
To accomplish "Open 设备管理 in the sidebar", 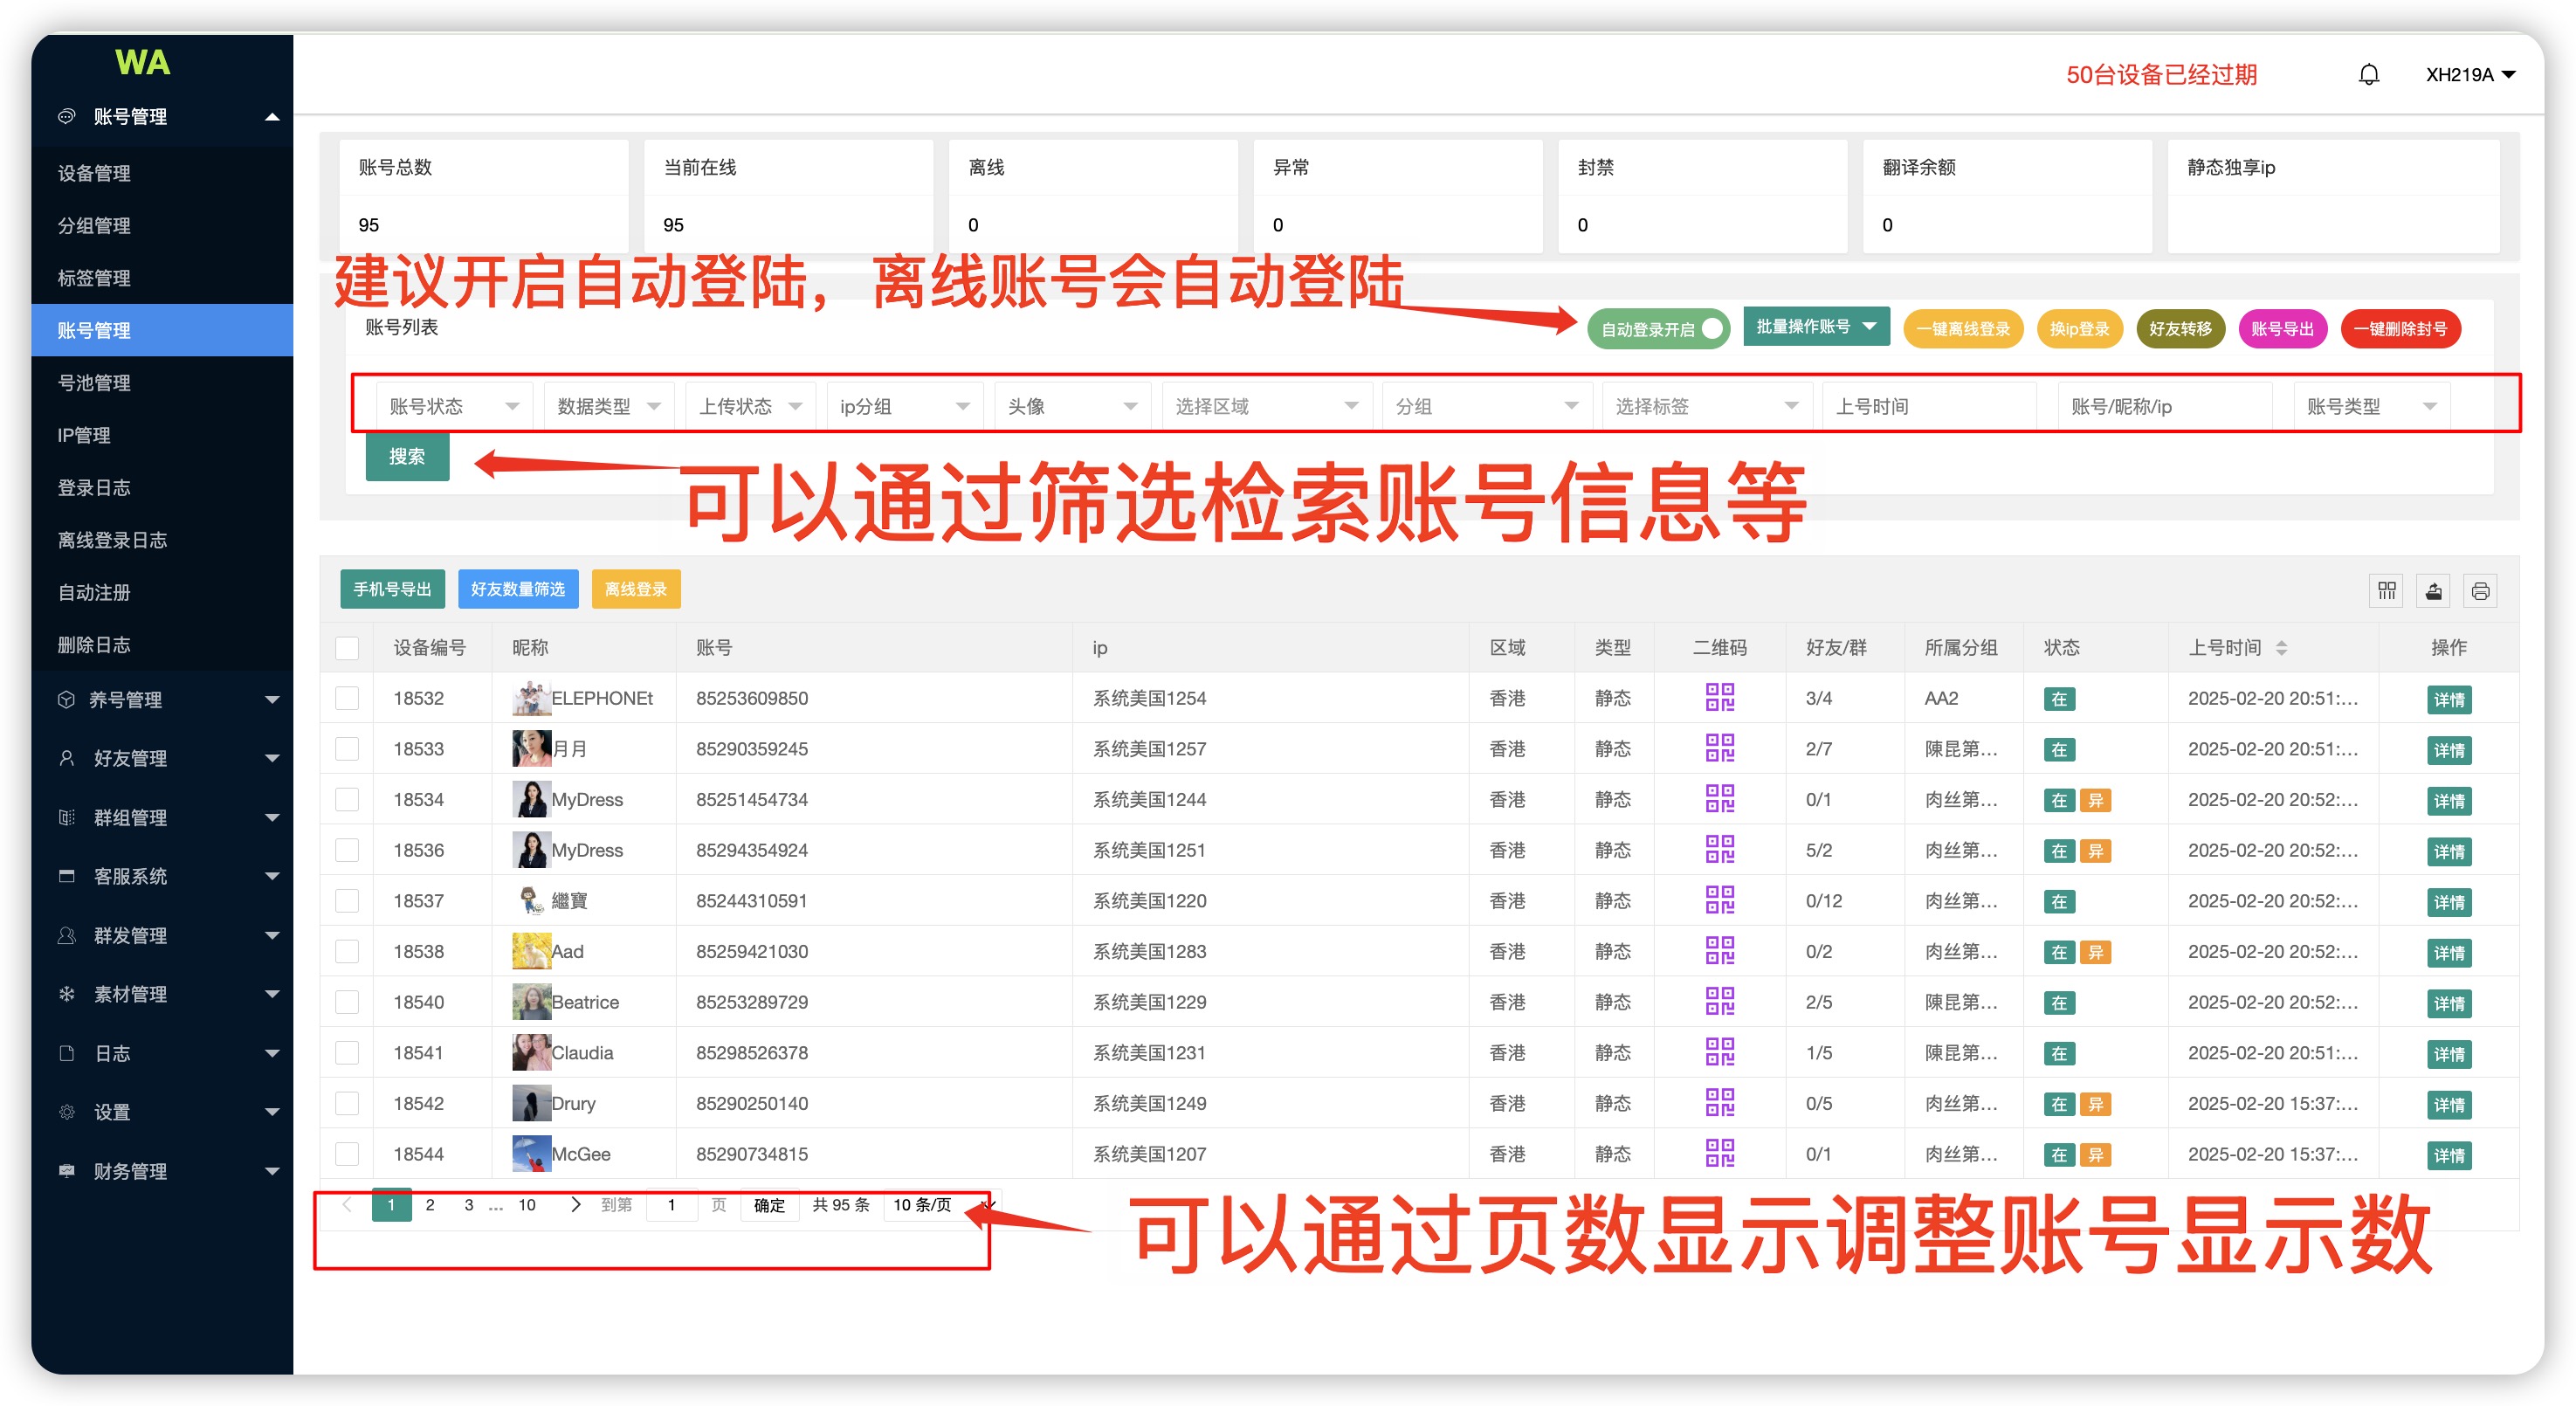I will tap(94, 173).
